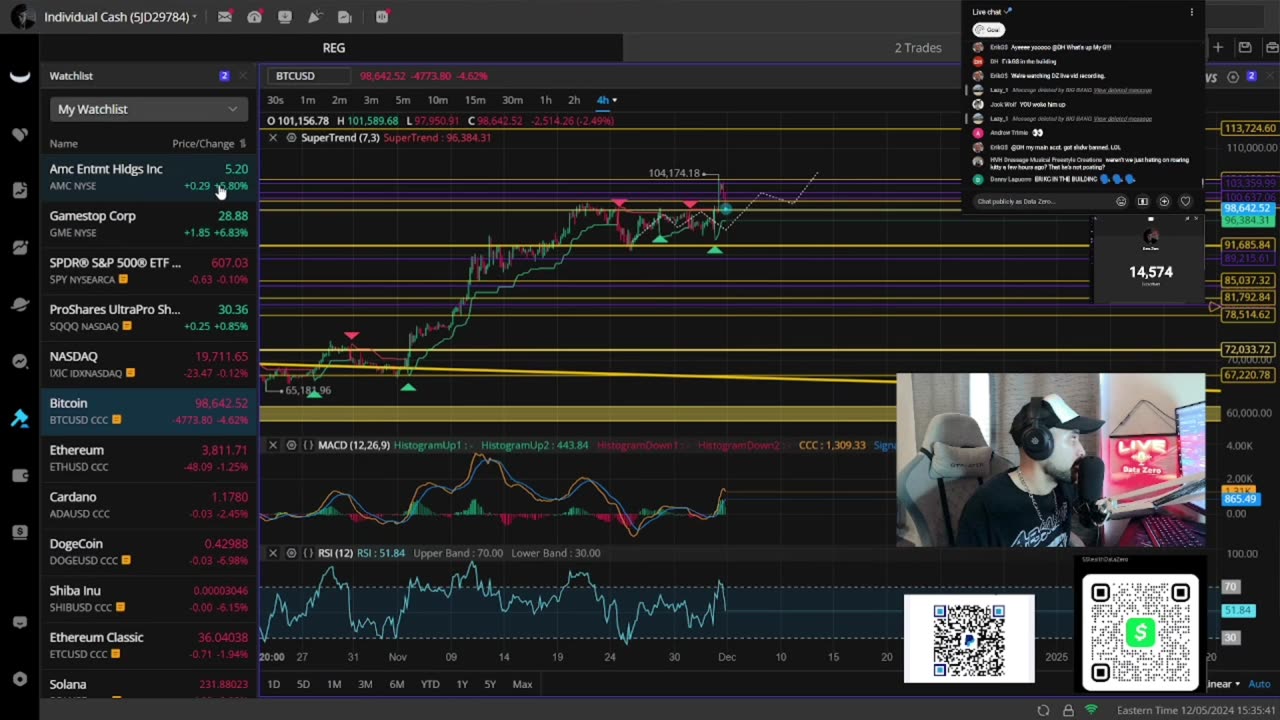
Task: Select the 15m chart interval
Action: pyautogui.click(x=475, y=100)
